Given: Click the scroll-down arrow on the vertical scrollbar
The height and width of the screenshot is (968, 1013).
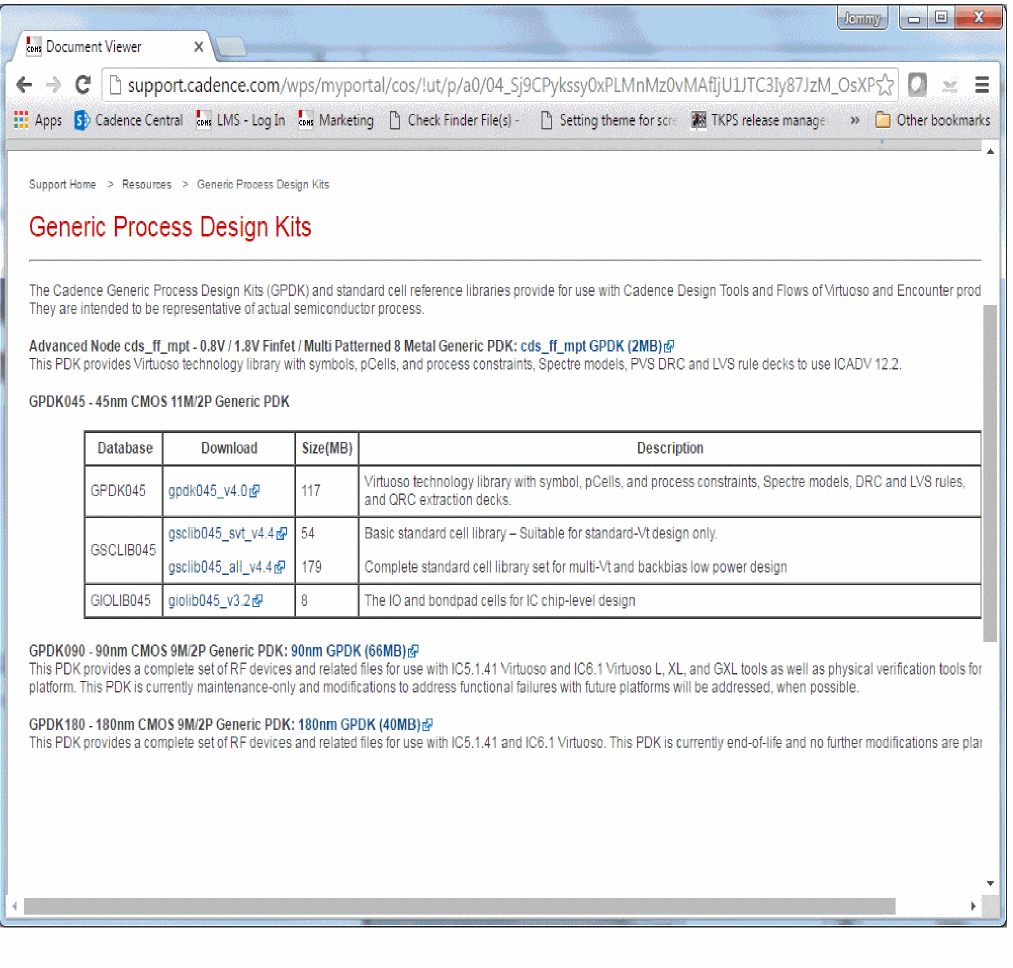Looking at the screenshot, I should point(990,883).
